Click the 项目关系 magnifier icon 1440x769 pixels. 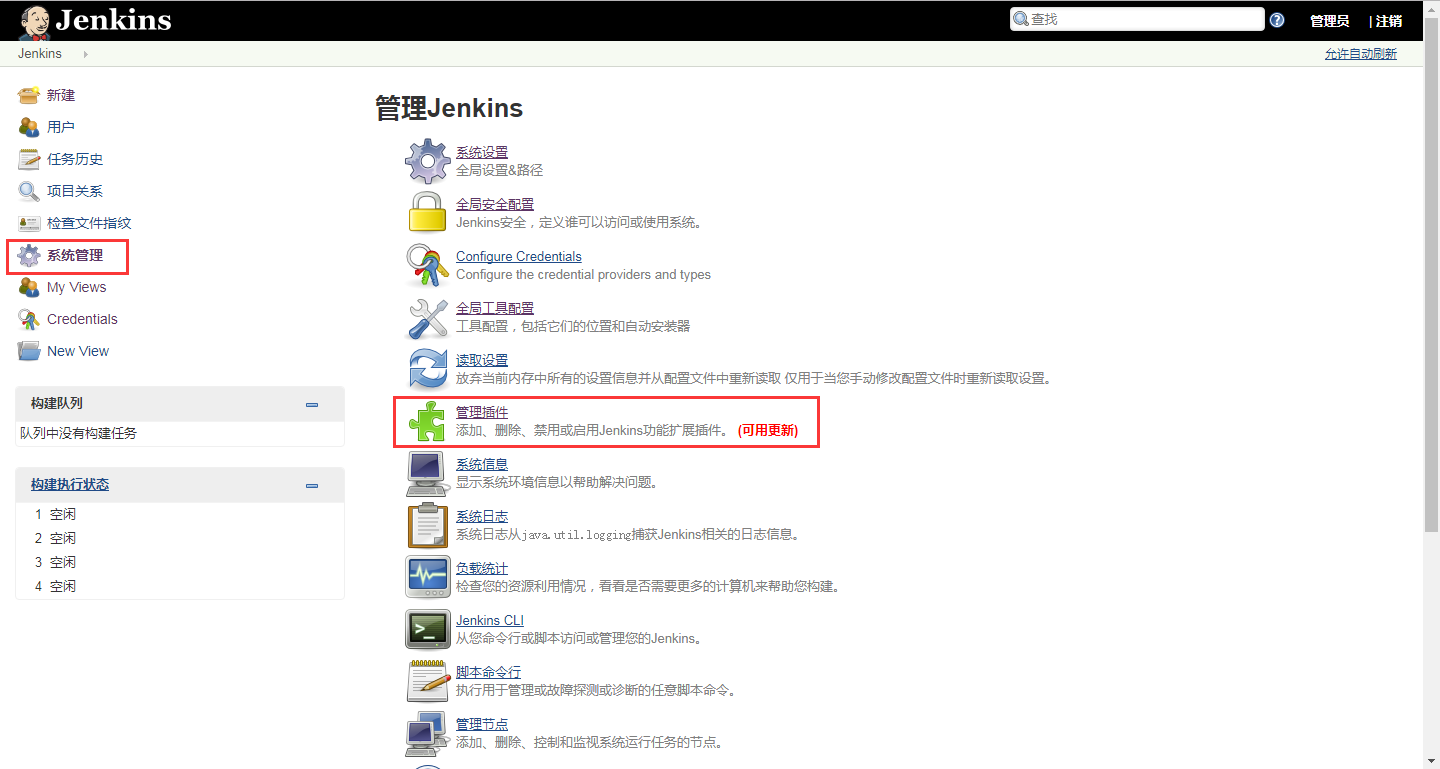pos(29,191)
